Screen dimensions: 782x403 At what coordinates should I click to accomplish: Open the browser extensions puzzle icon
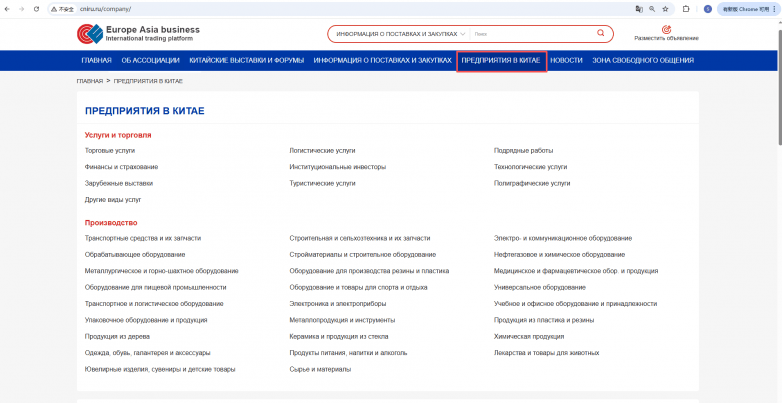pos(686,8)
